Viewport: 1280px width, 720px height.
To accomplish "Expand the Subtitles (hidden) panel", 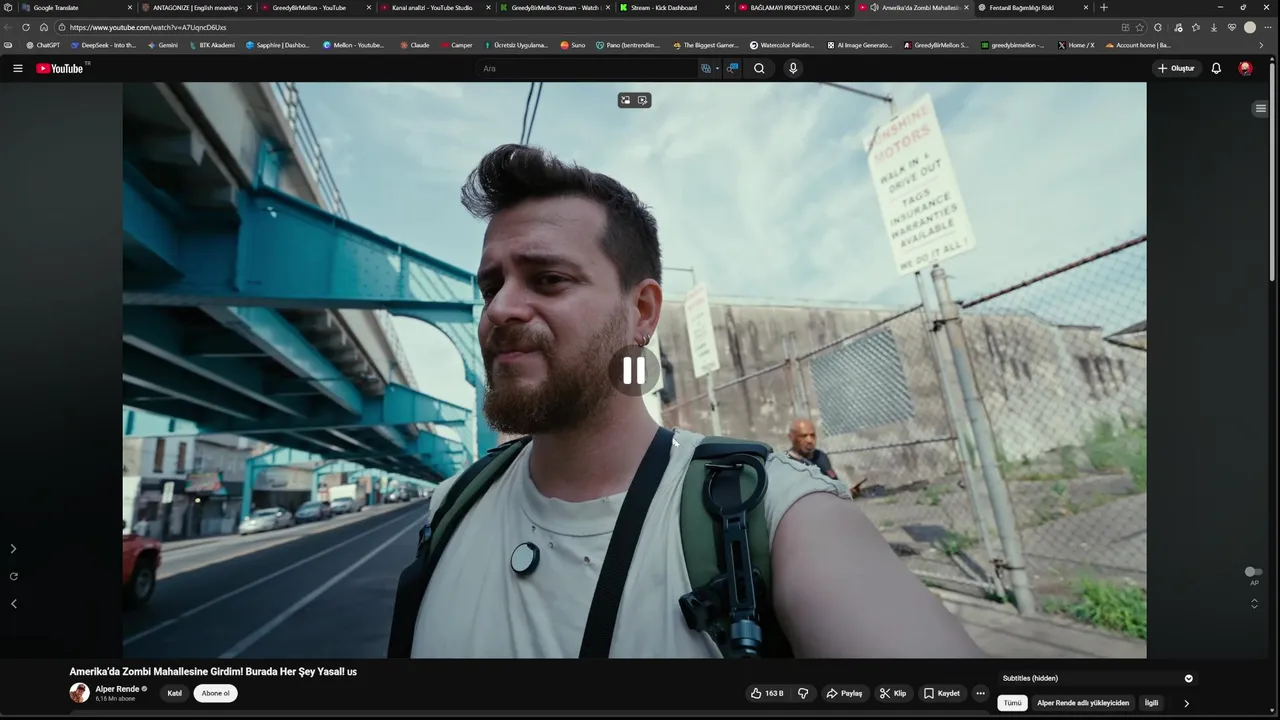I will point(1188,678).
